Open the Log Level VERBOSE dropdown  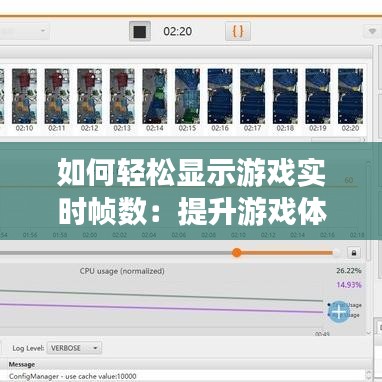[74, 348]
